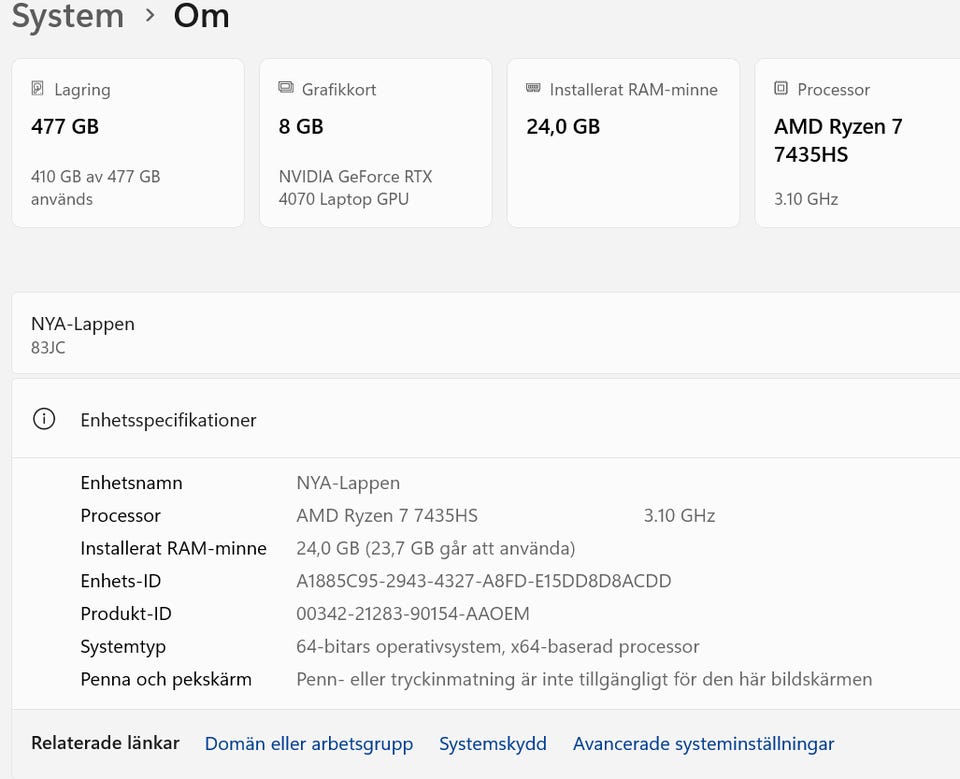960x779 pixels.
Task: Click the 24,0 GB value in the RAM card
Action: tap(563, 127)
